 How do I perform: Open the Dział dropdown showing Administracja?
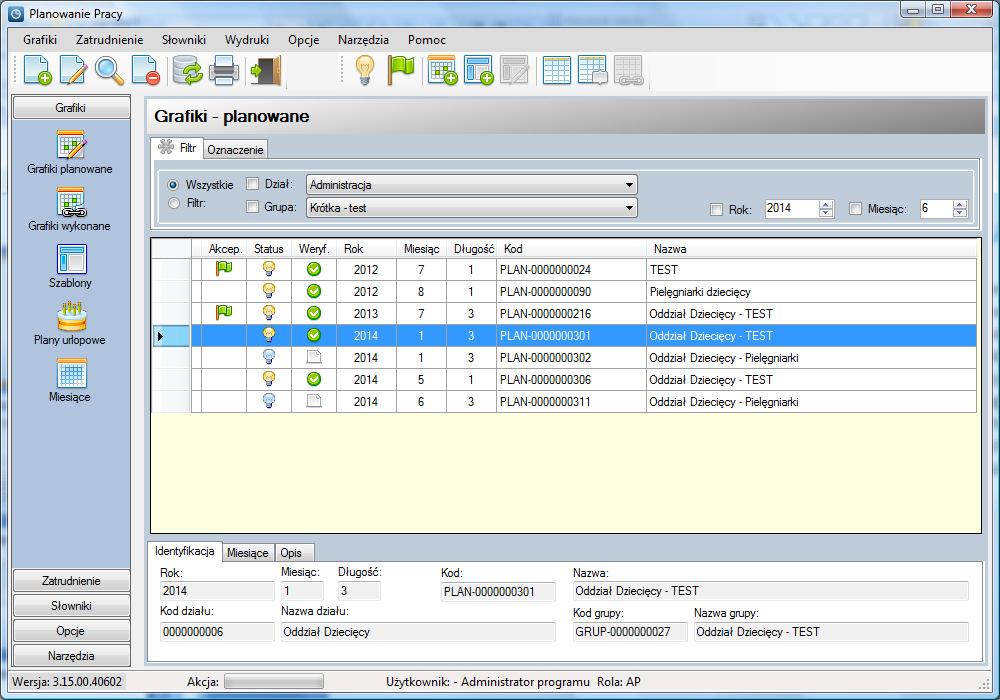pyautogui.click(x=471, y=185)
